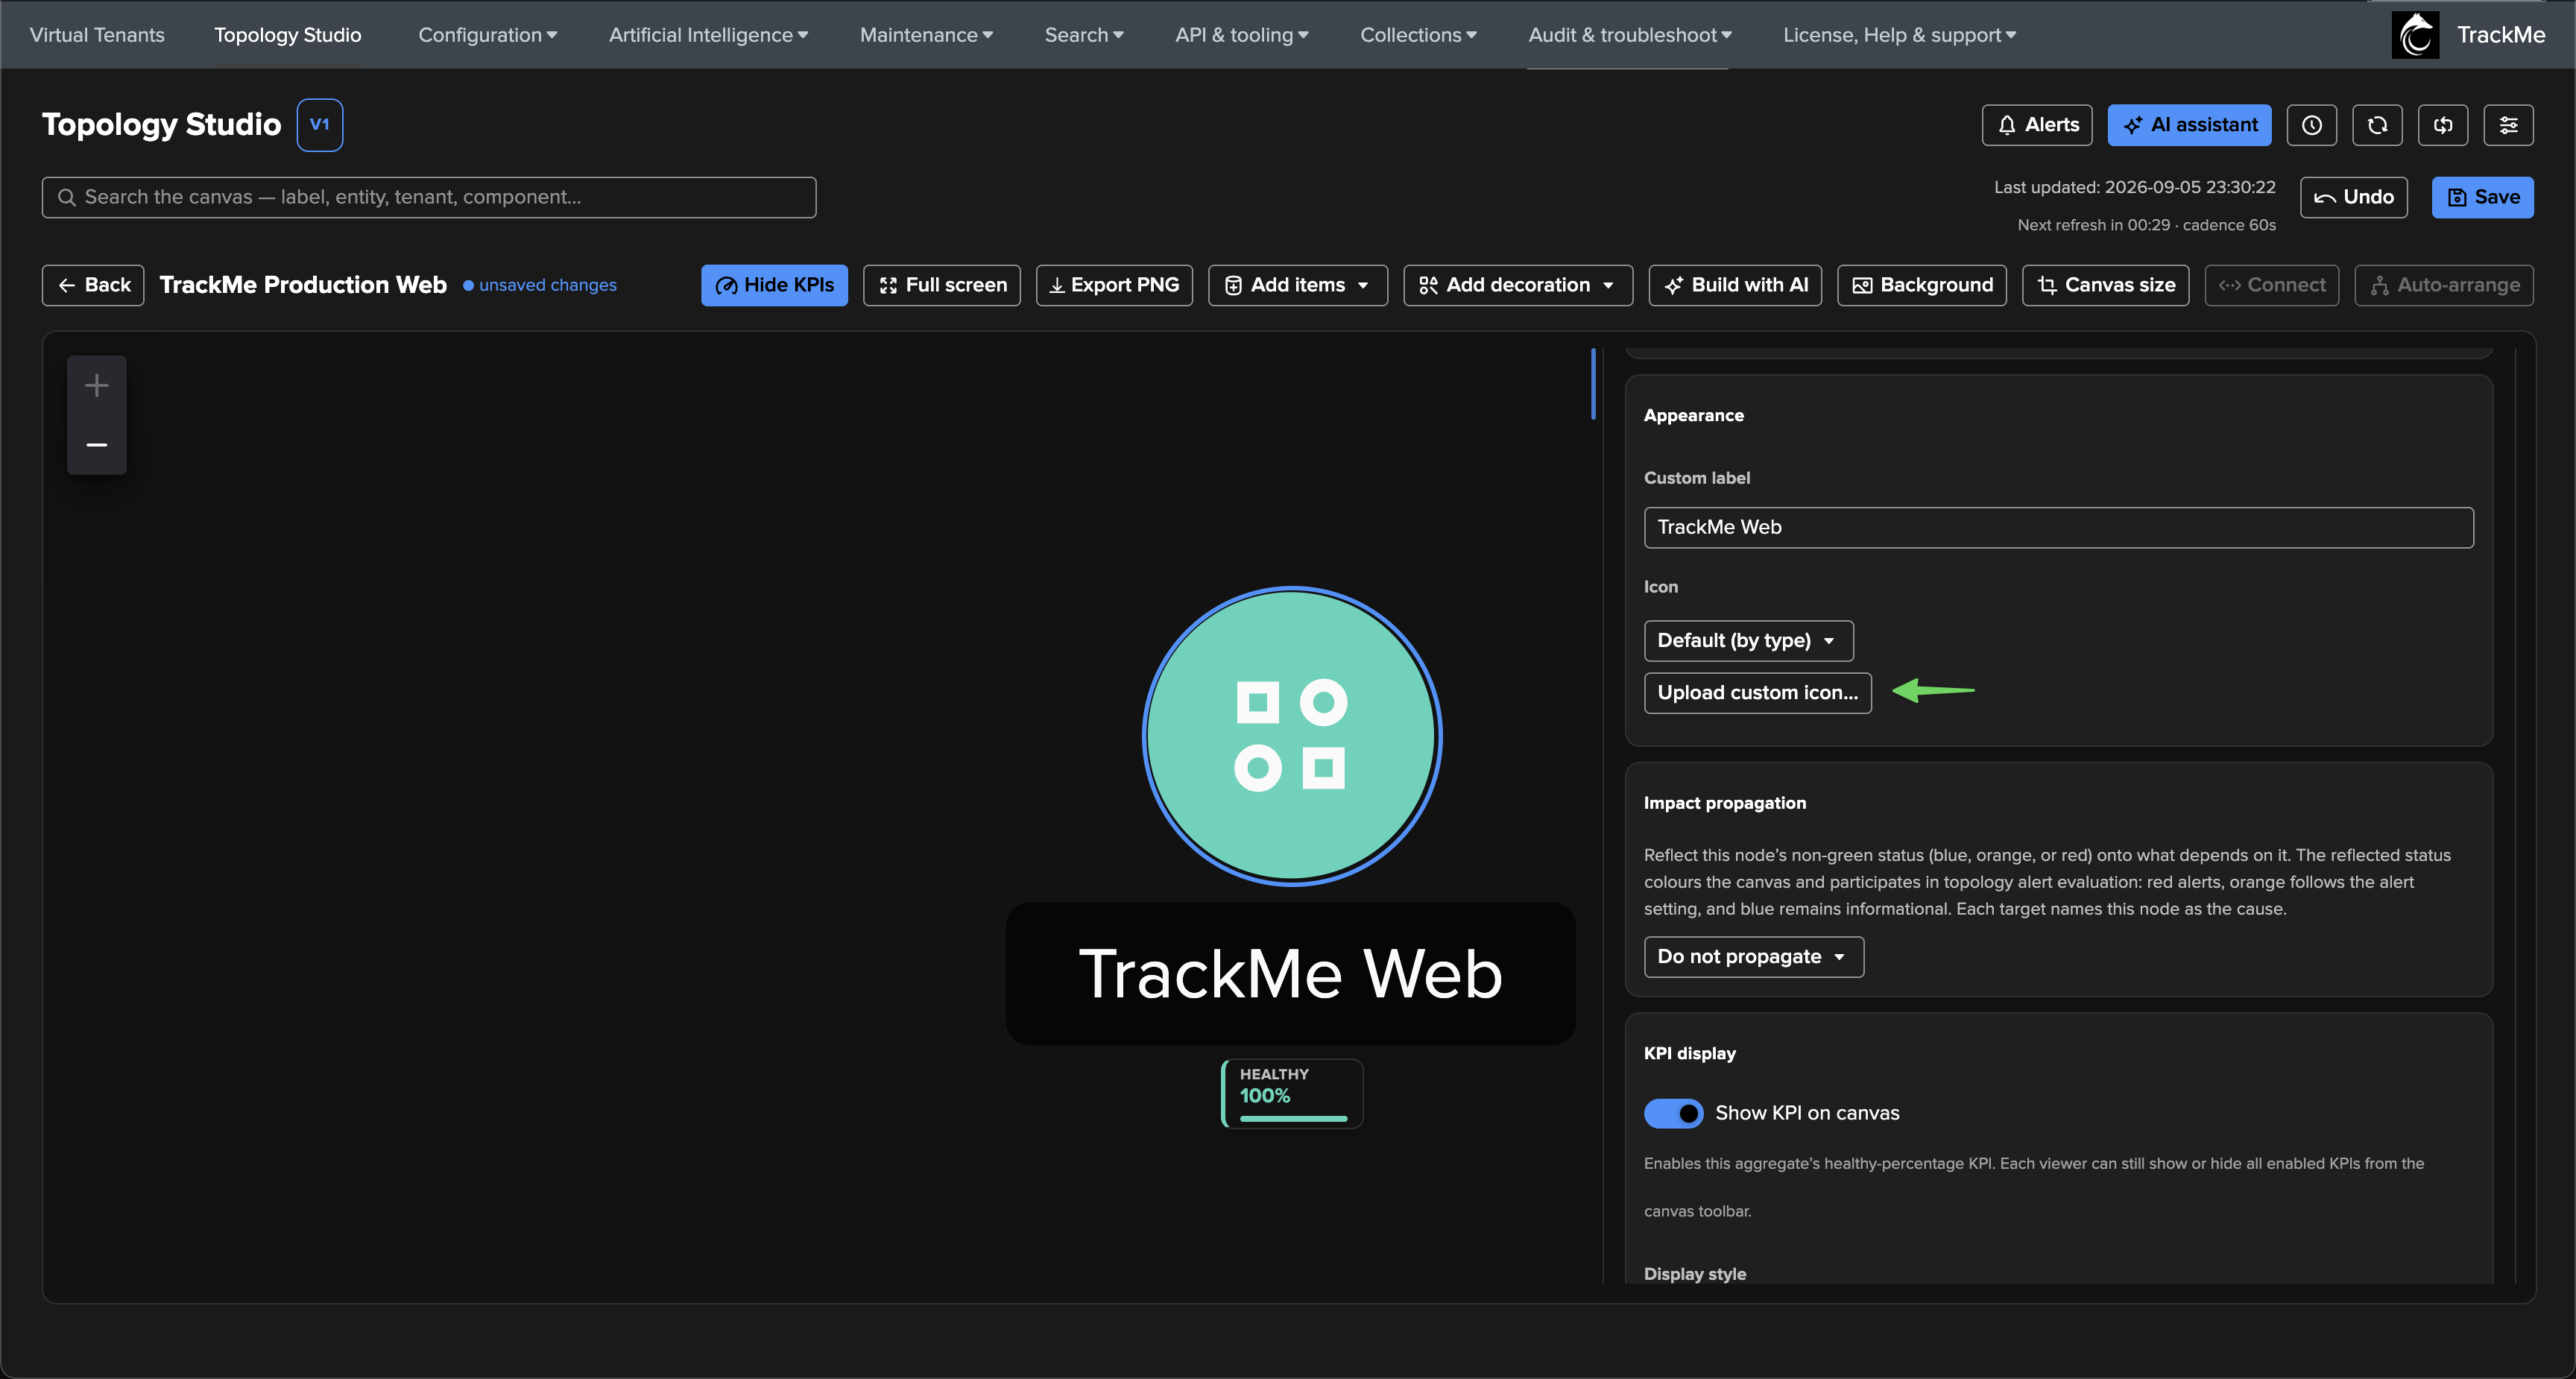Open the Maintenance menu
The image size is (2576, 1379).
click(x=926, y=35)
